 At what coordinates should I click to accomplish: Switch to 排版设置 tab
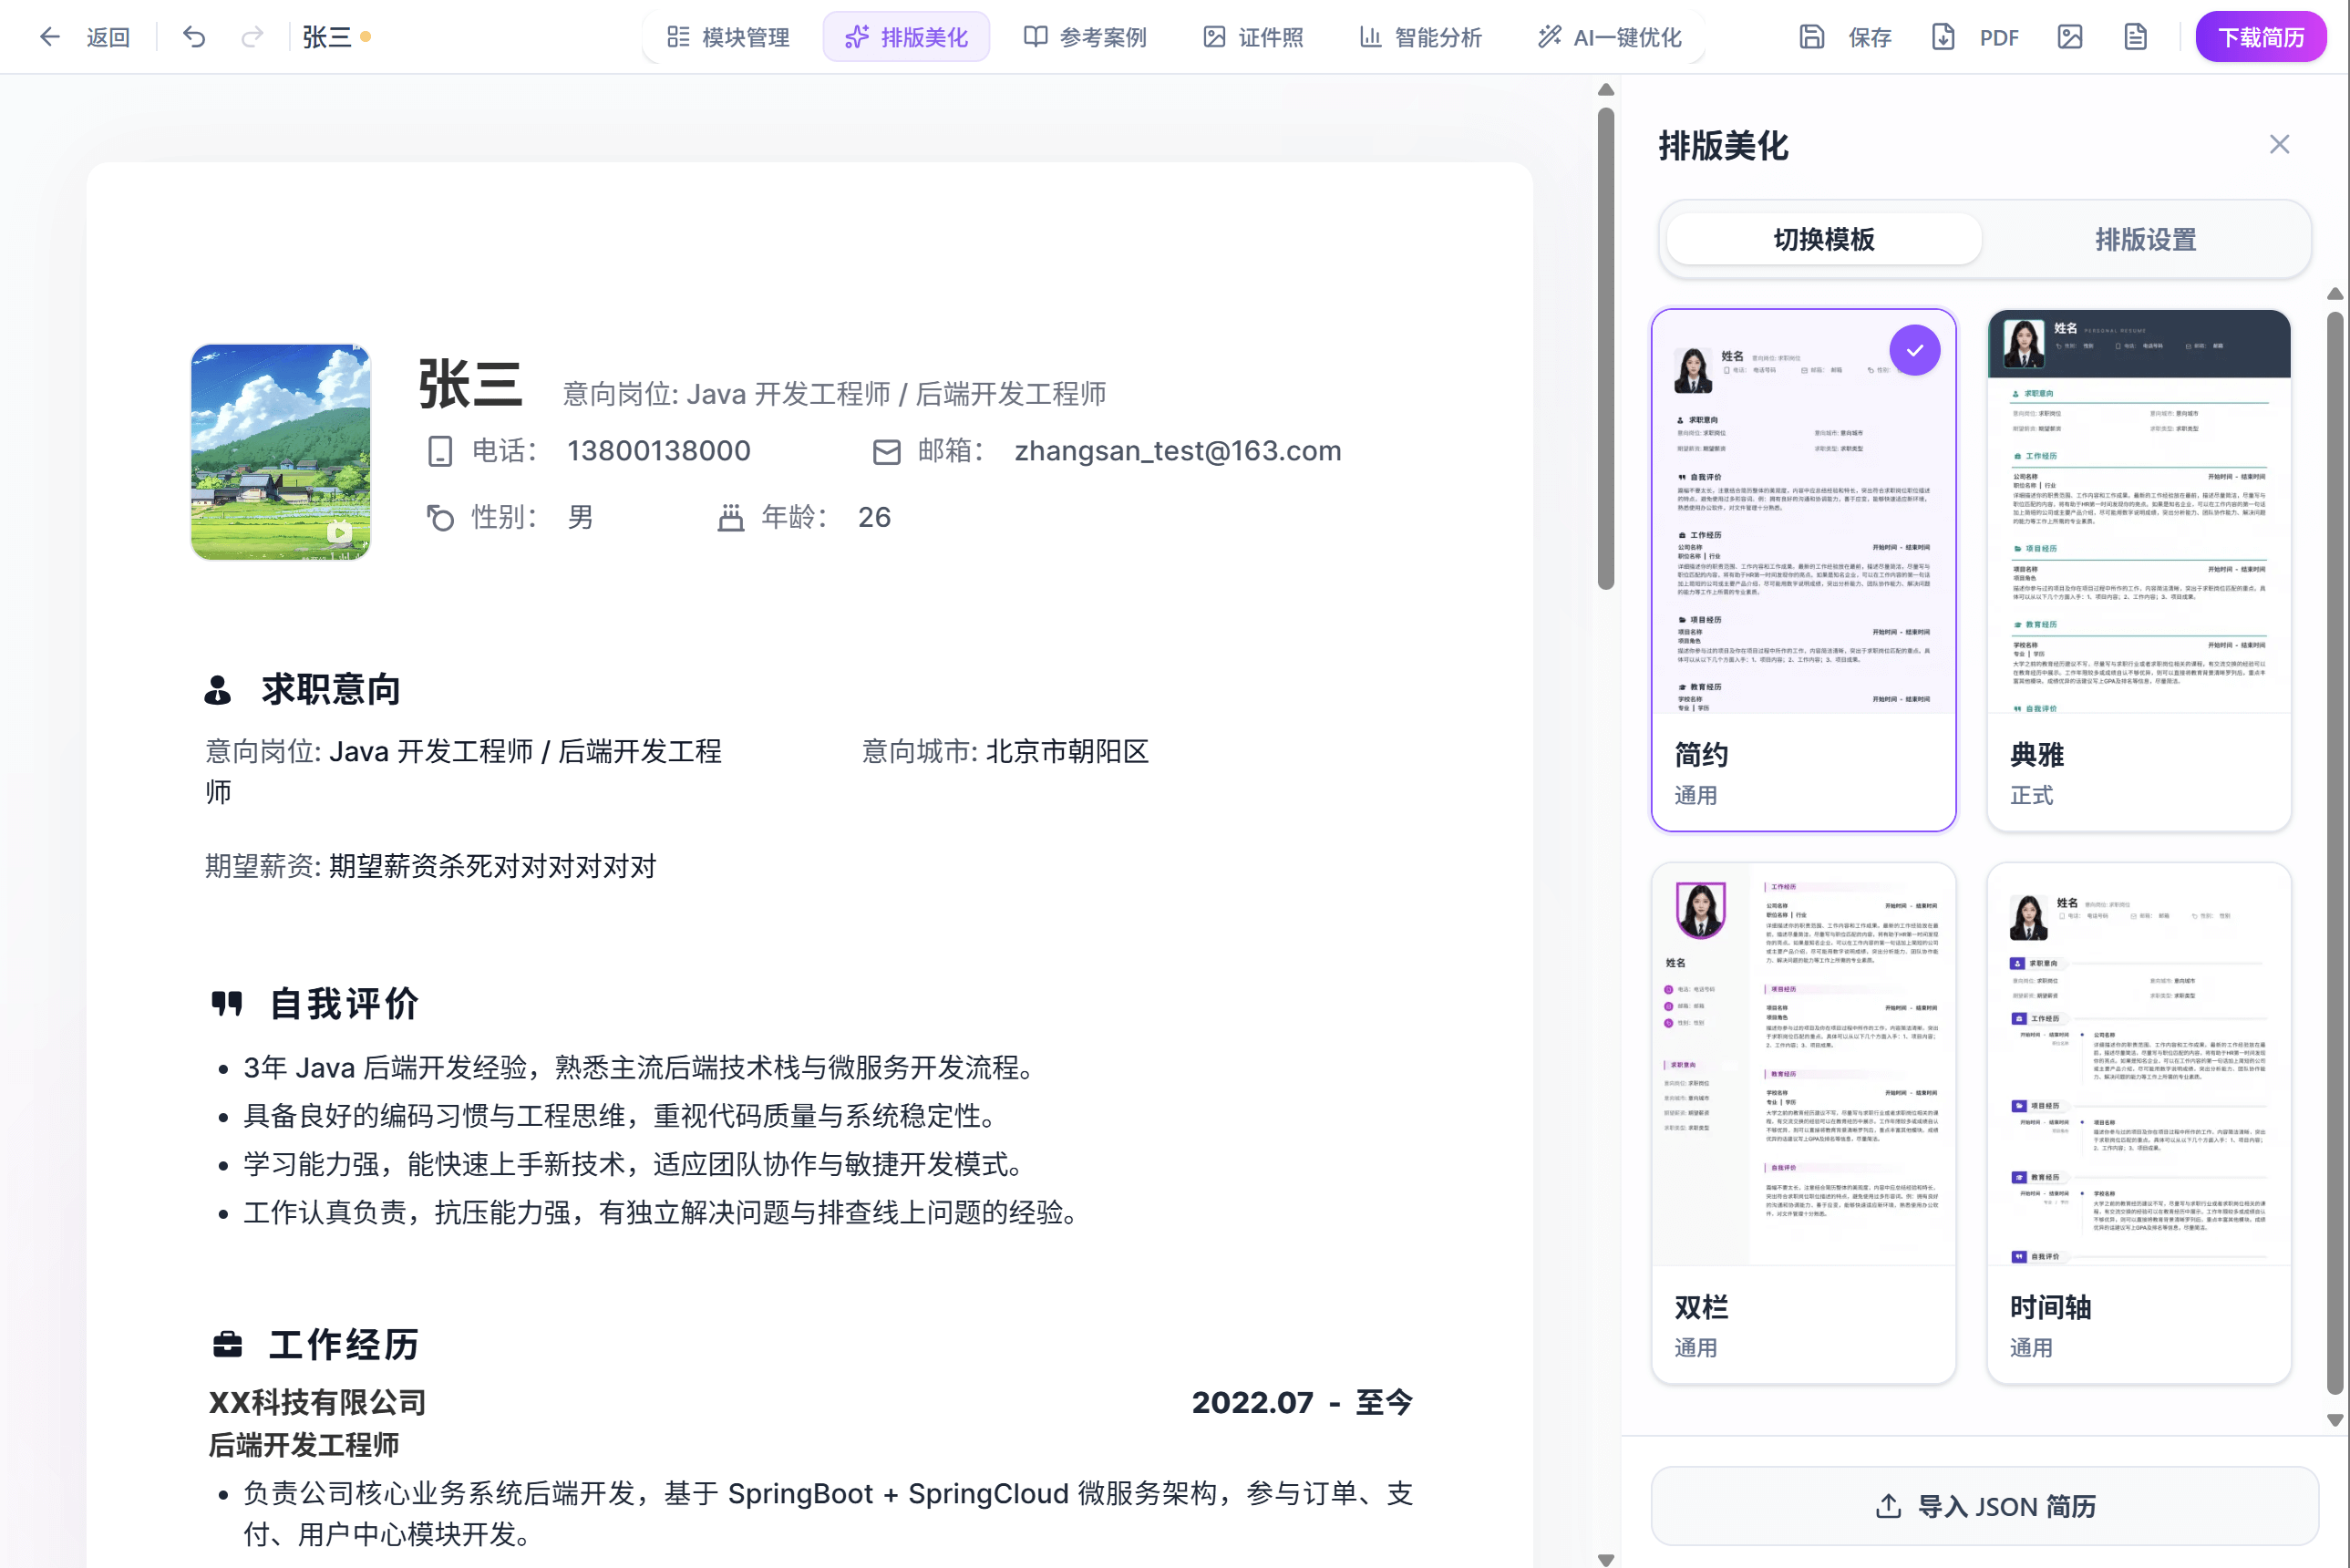(x=2145, y=239)
